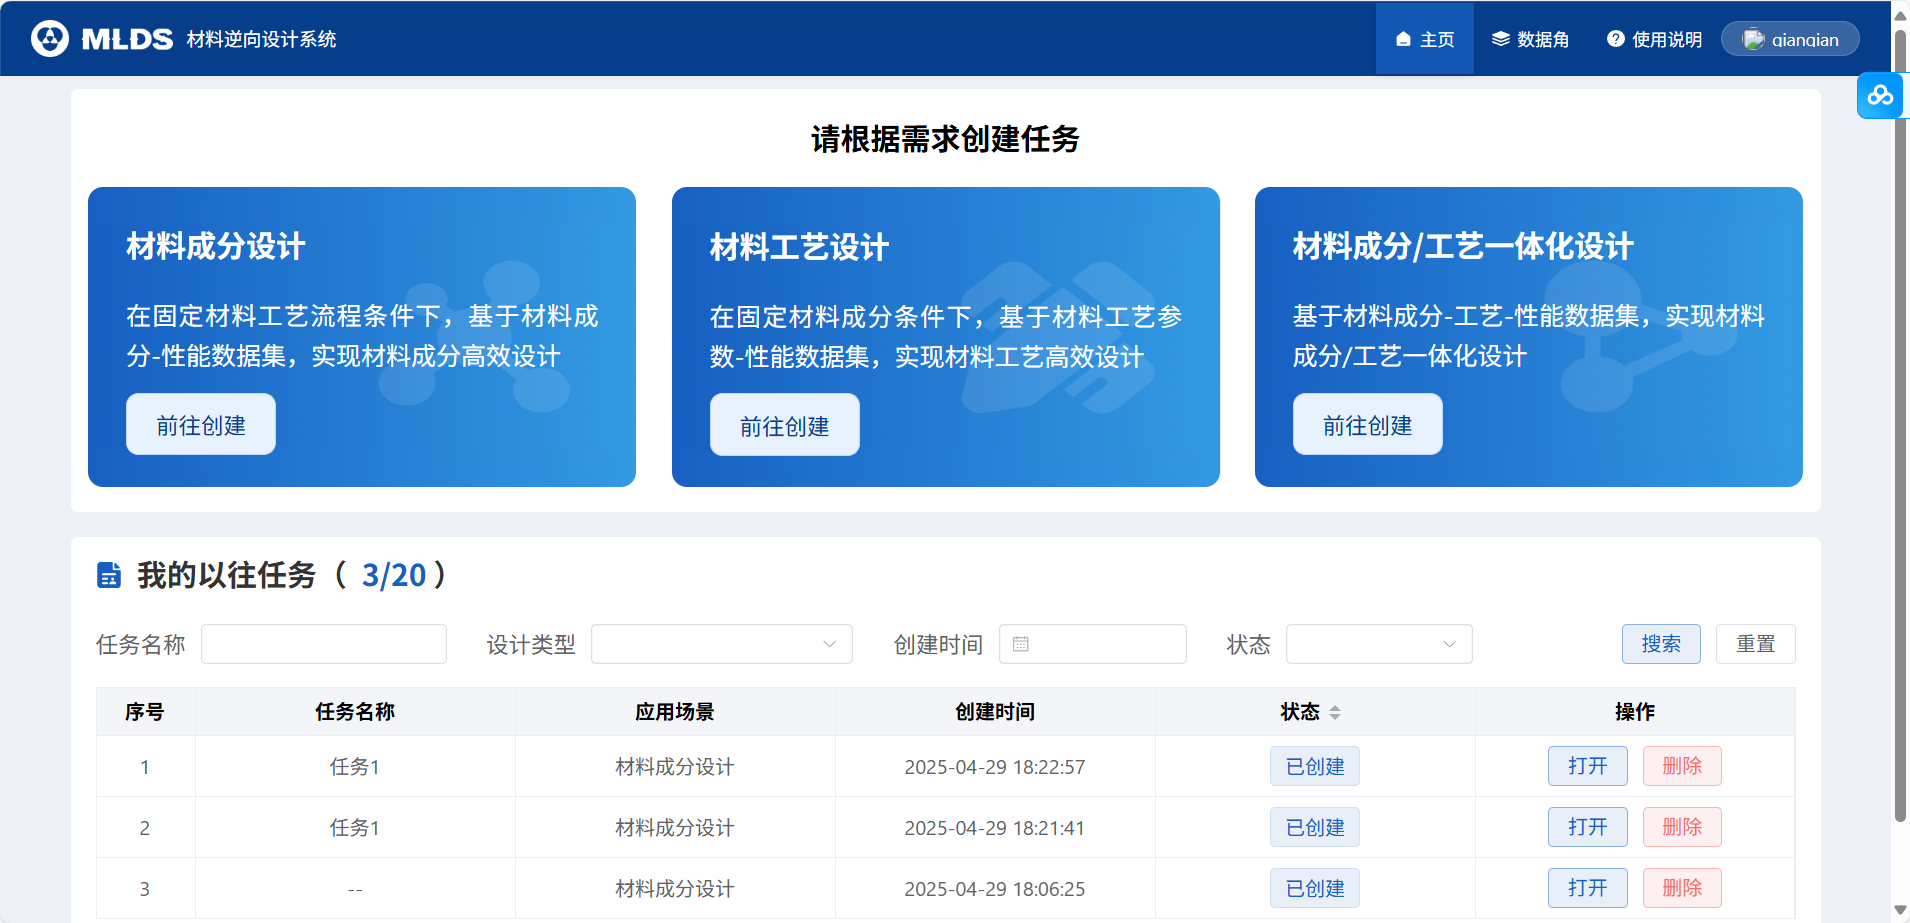
Task: Open the 使用说明 help page
Action: pos(1654,39)
